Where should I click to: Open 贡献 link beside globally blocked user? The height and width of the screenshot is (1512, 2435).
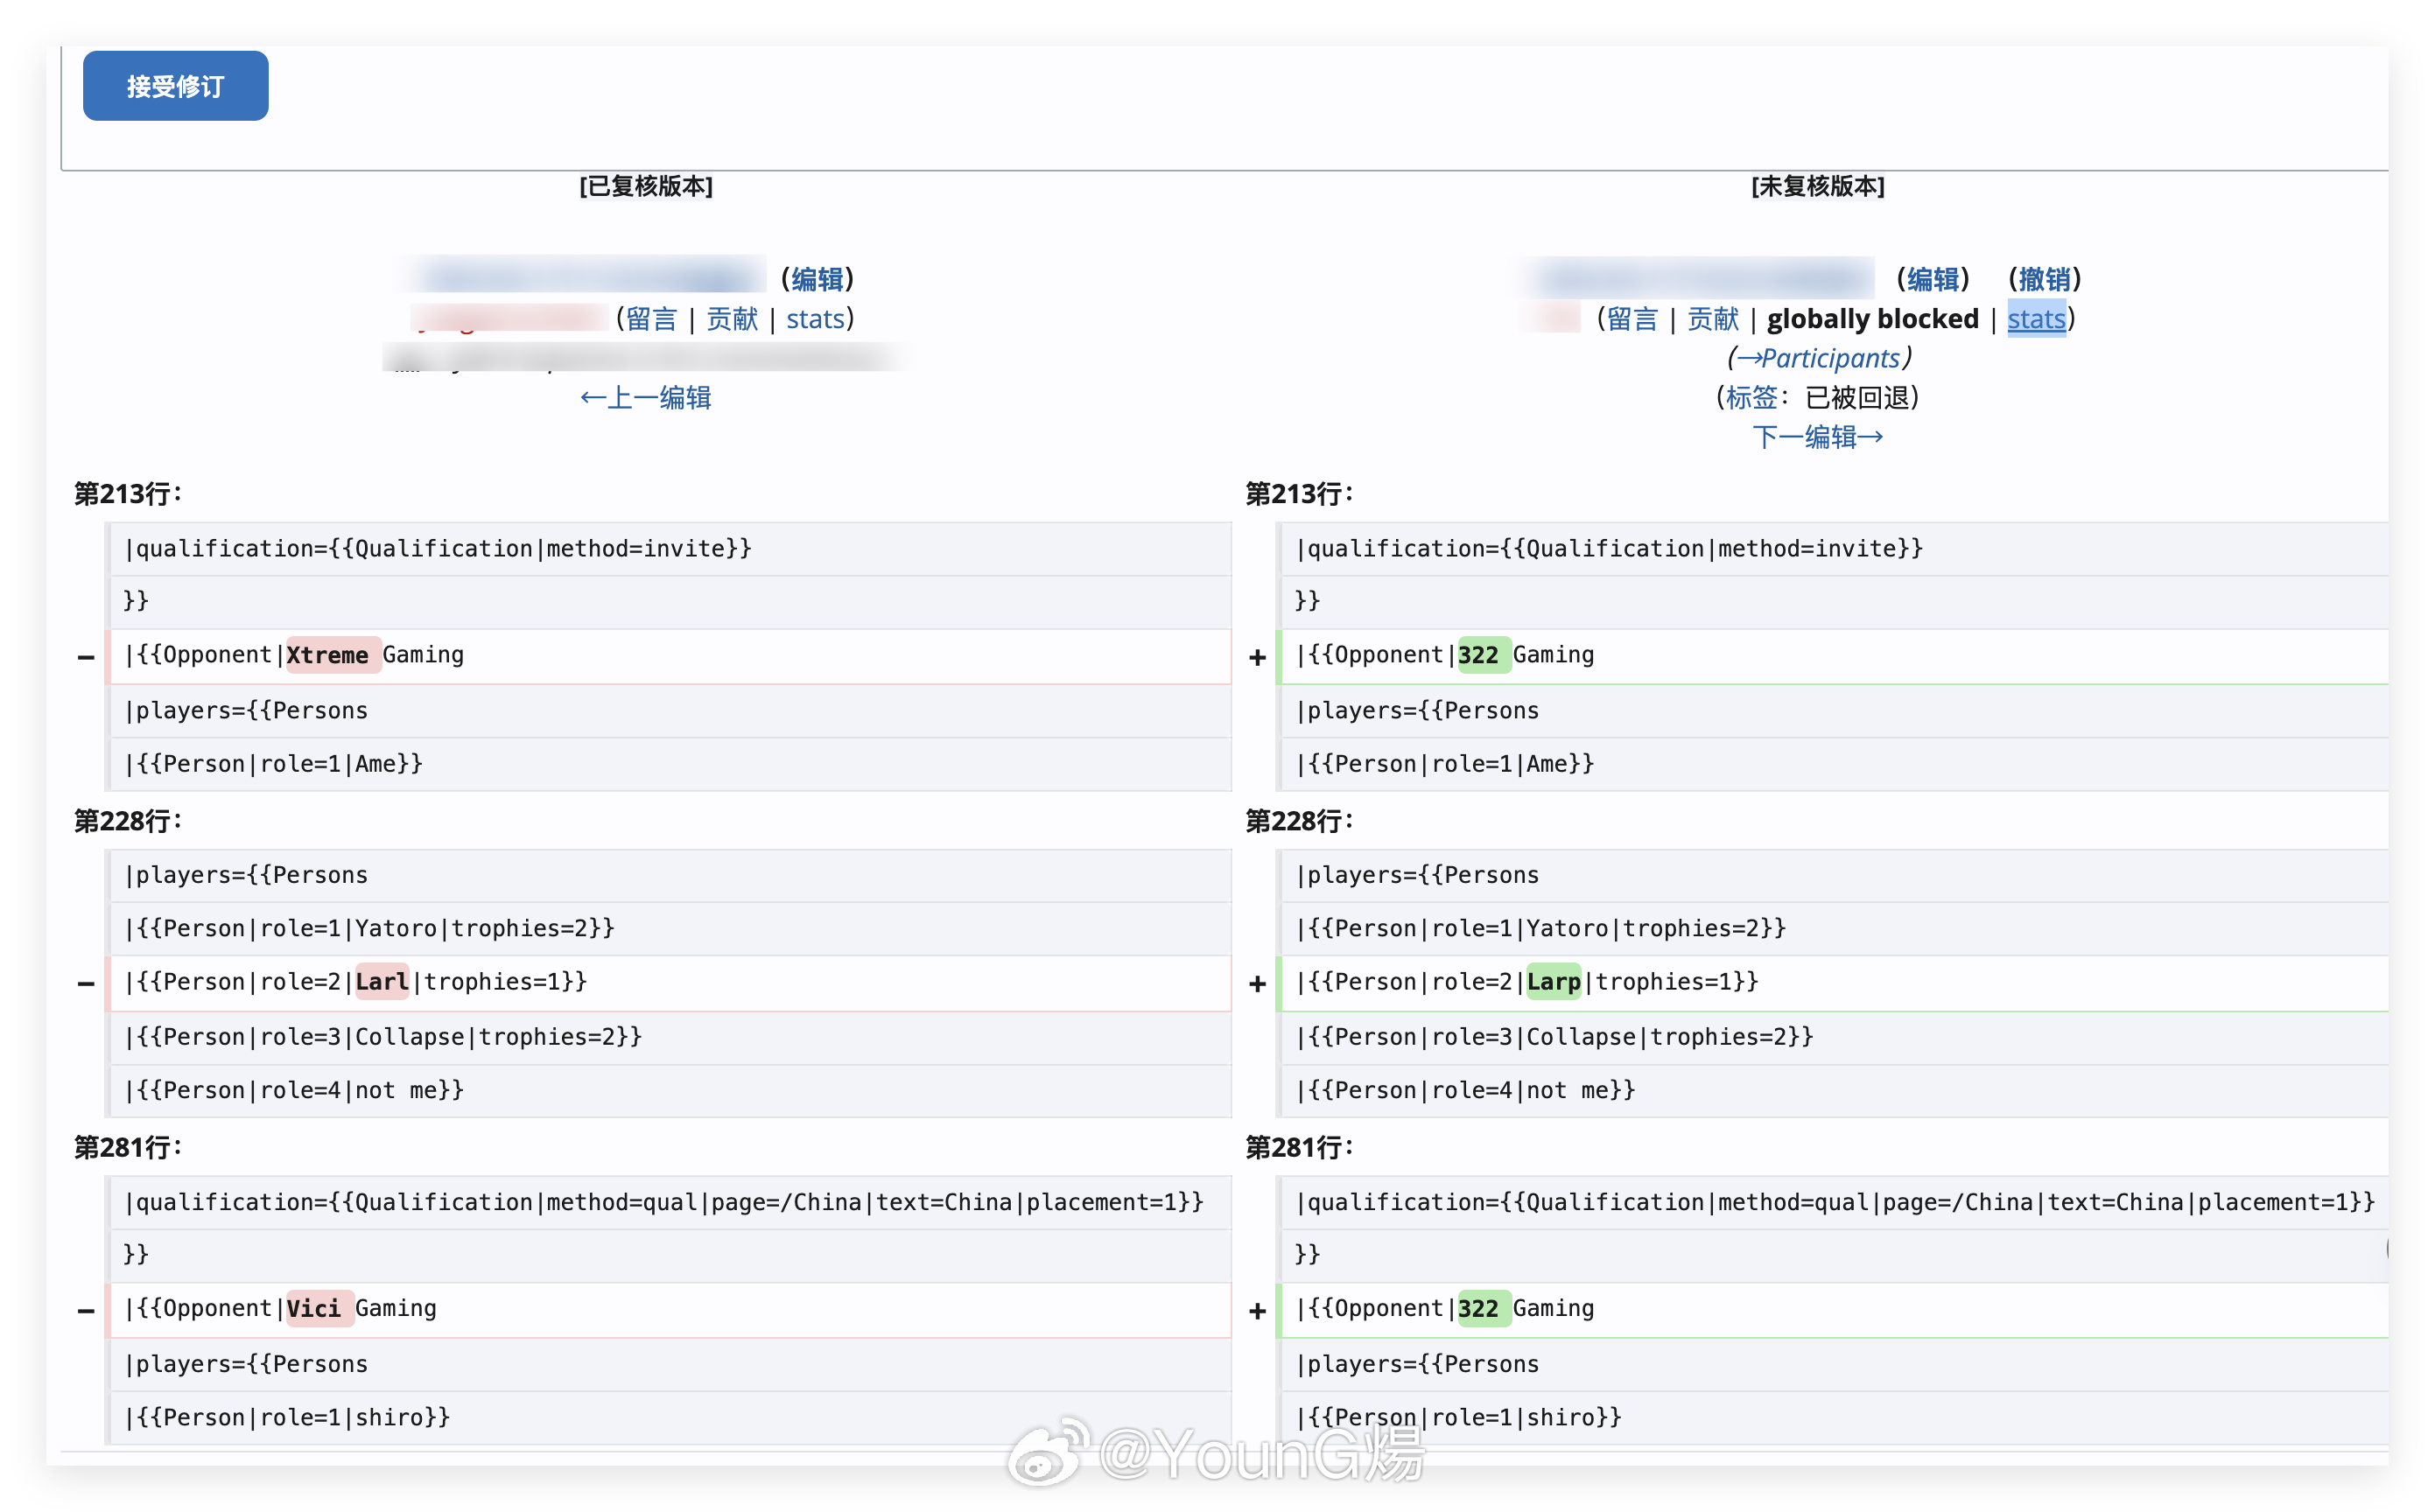pyautogui.click(x=1713, y=319)
